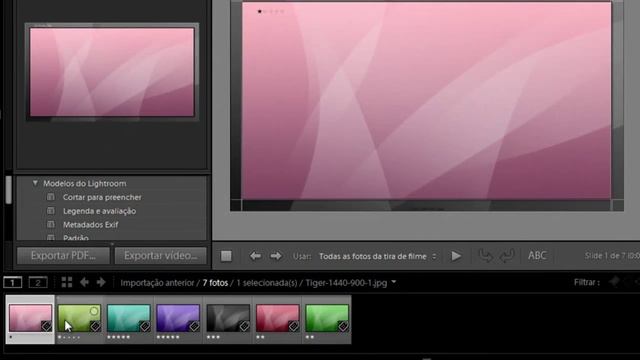
Task: Select the gray filmstrip thumbnail
Action: [x=228, y=318]
